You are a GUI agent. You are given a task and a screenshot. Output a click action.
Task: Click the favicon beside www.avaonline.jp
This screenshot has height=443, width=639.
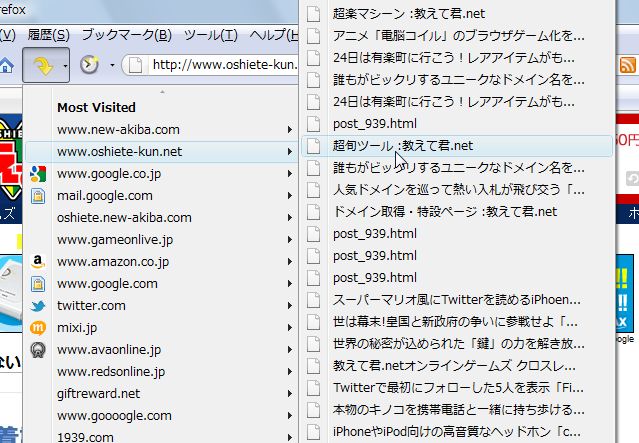click(x=38, y=350)
